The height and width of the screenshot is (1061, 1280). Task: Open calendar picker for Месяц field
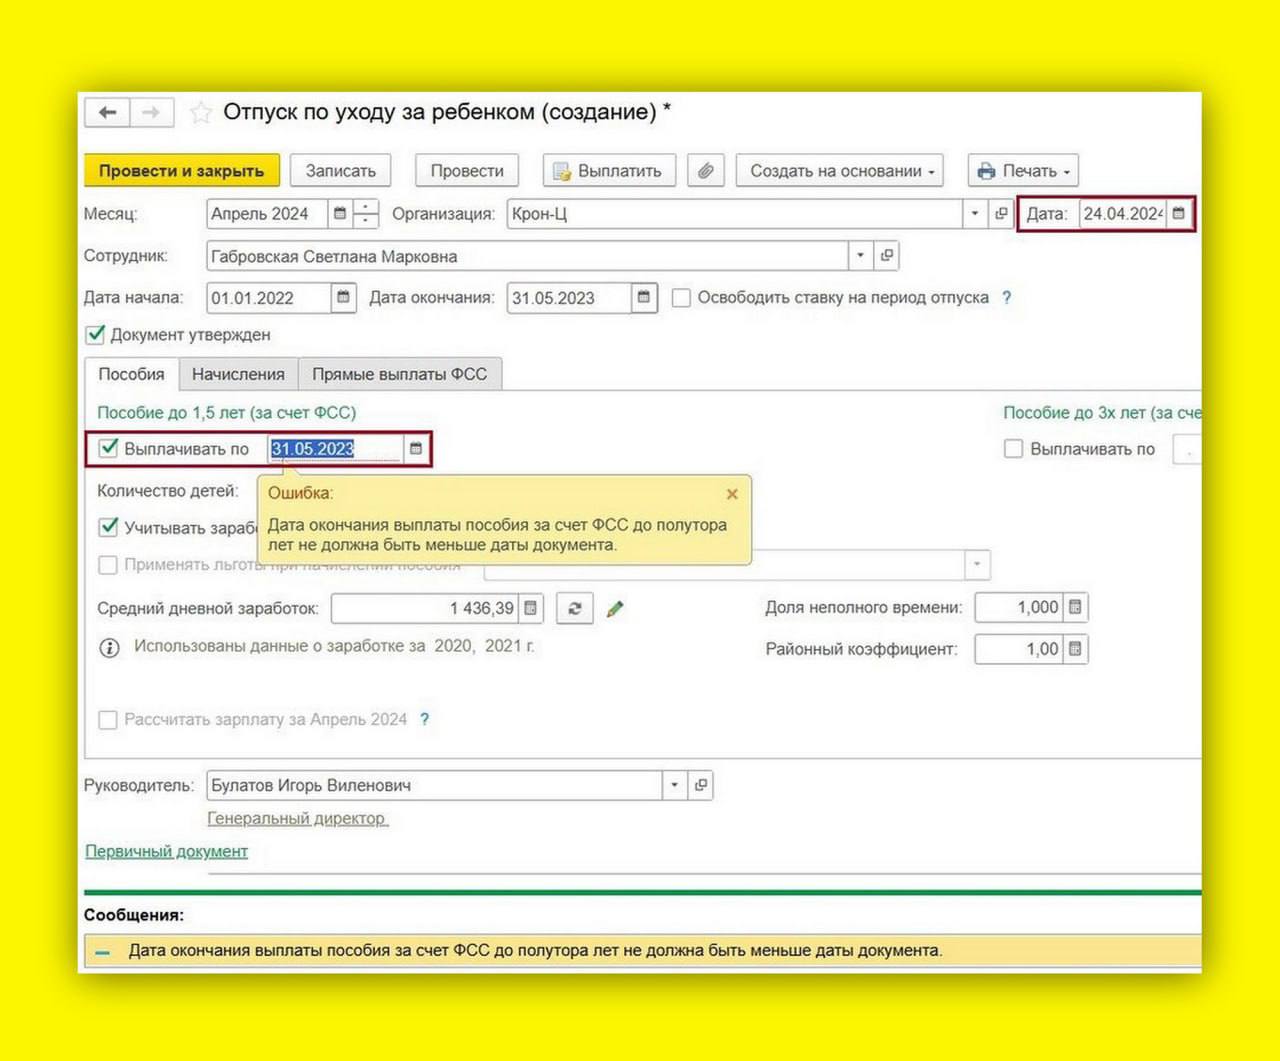click(340, 214)
